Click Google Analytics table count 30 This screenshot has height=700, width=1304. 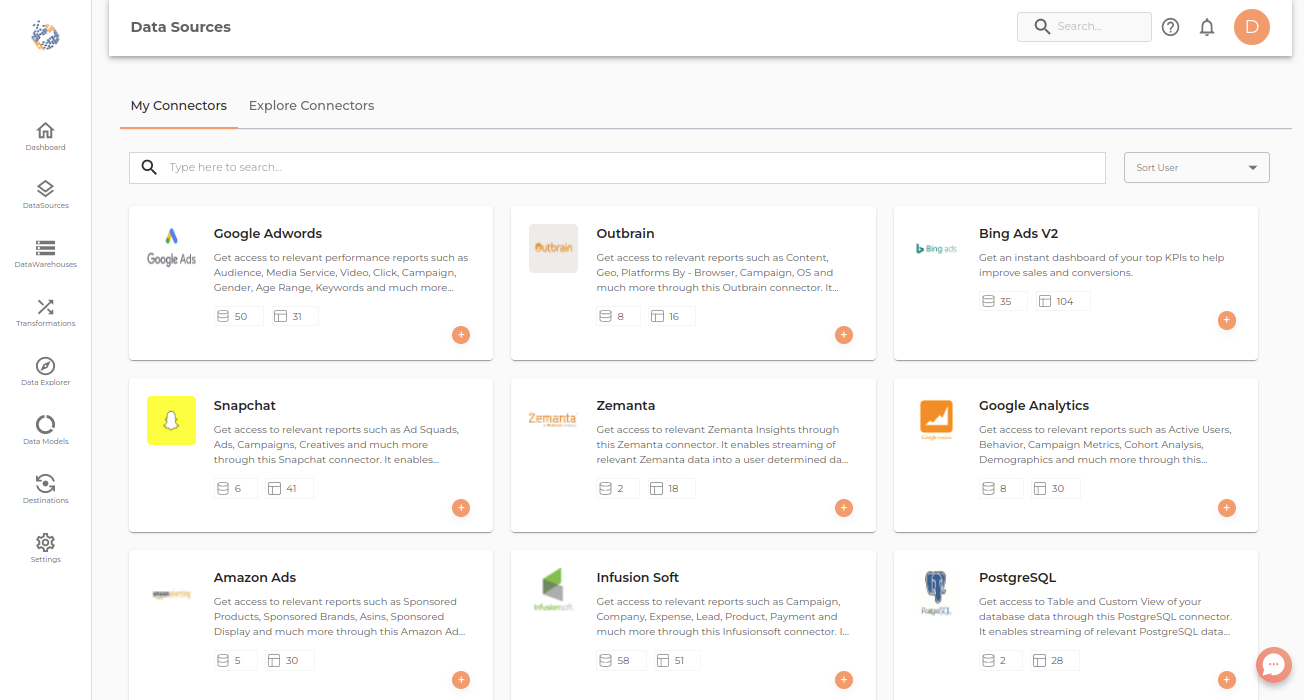click(x=1055, y=489)
